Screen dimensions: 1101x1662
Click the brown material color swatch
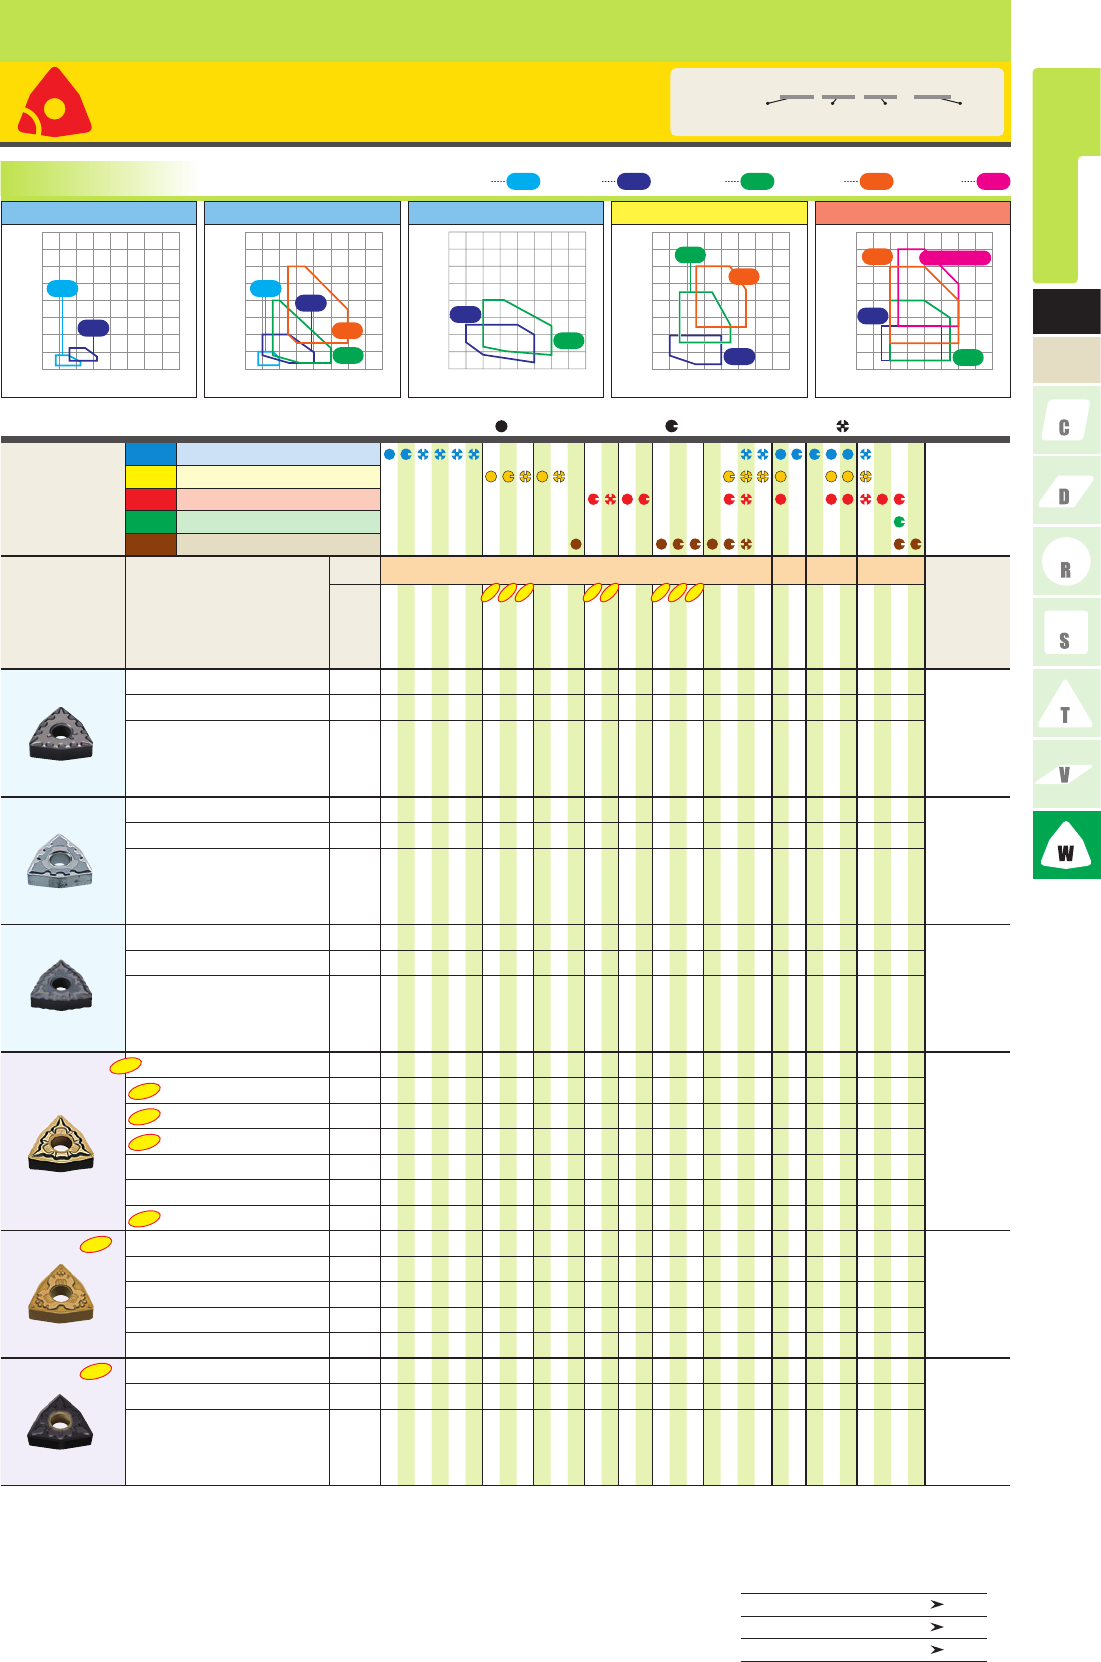[150, 544]
